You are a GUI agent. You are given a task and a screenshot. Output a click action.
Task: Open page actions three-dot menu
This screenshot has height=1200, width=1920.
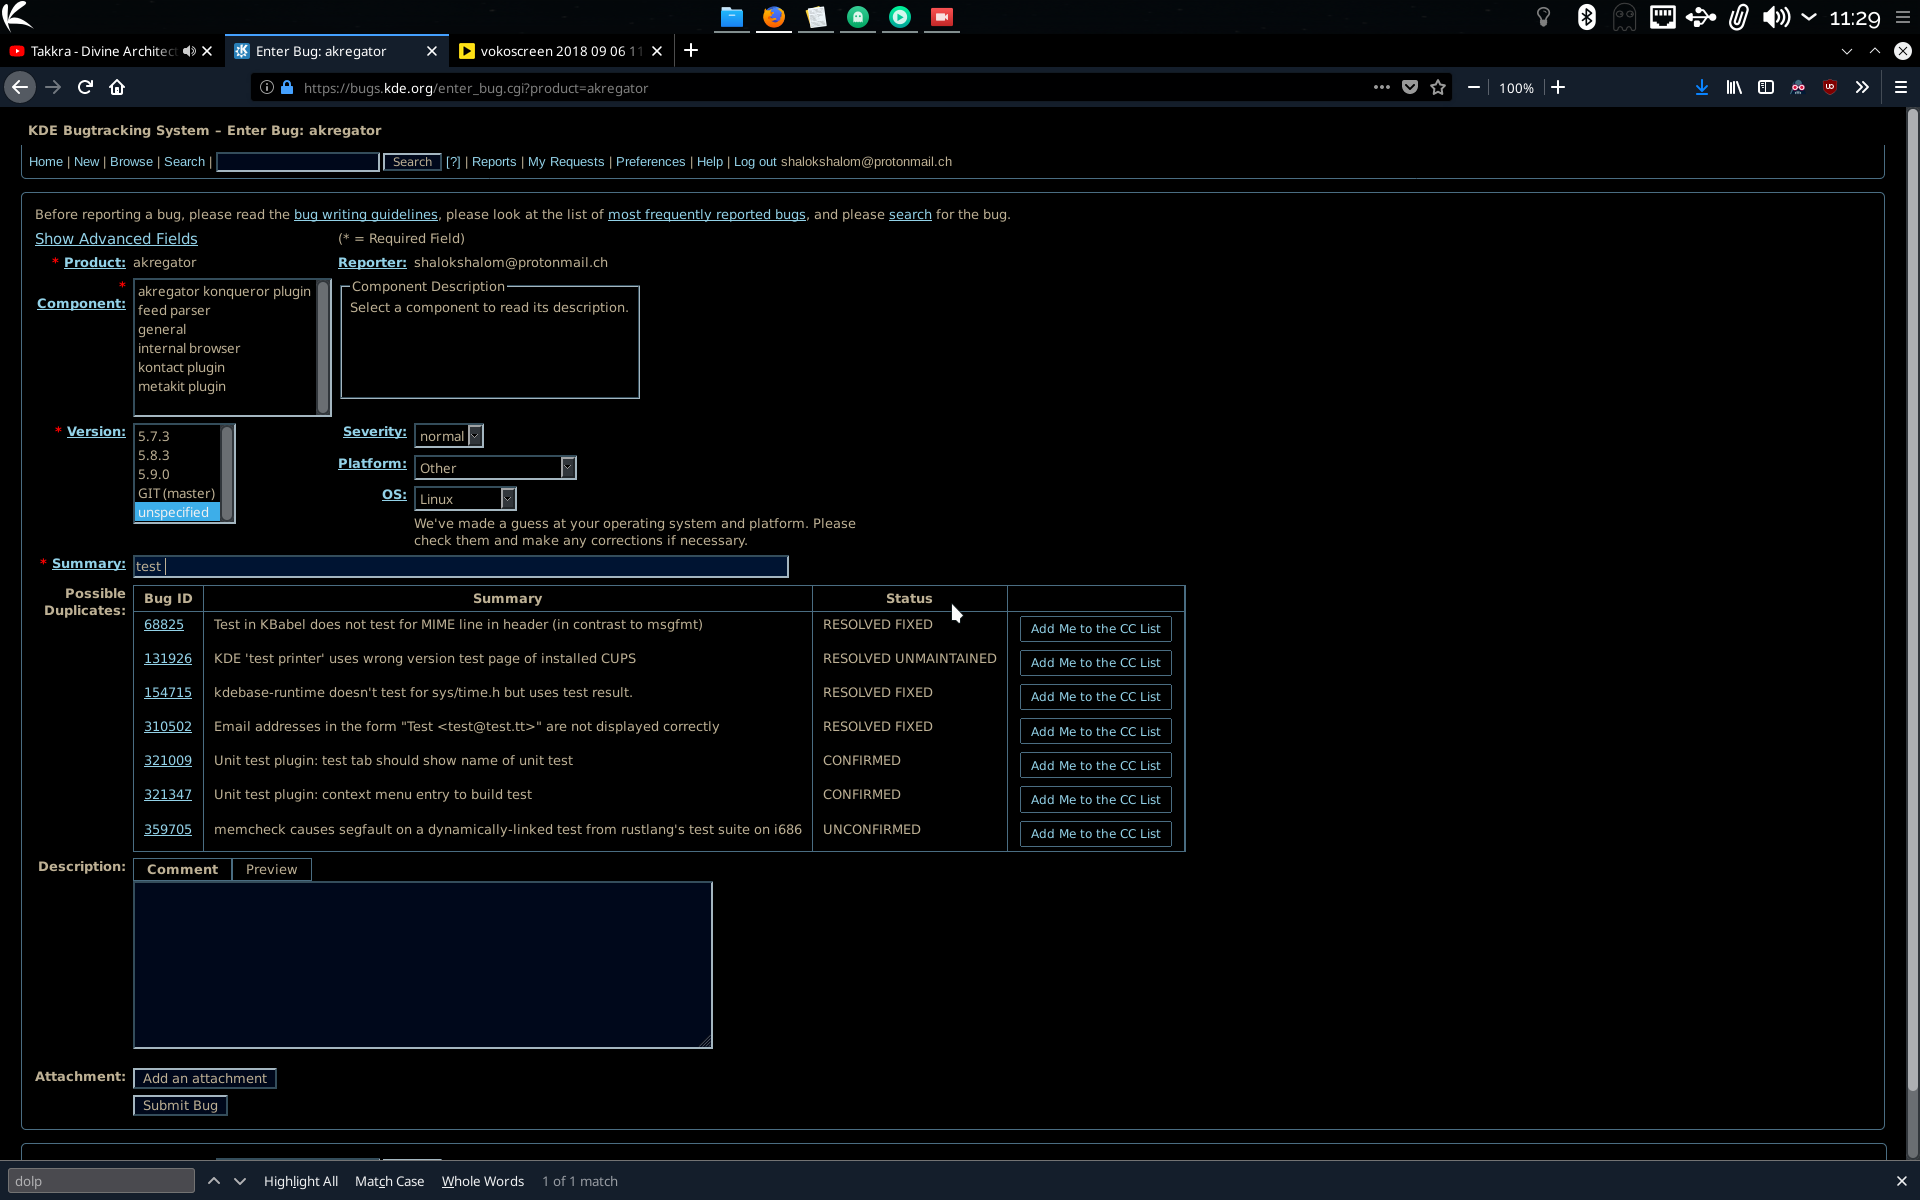1382,87
